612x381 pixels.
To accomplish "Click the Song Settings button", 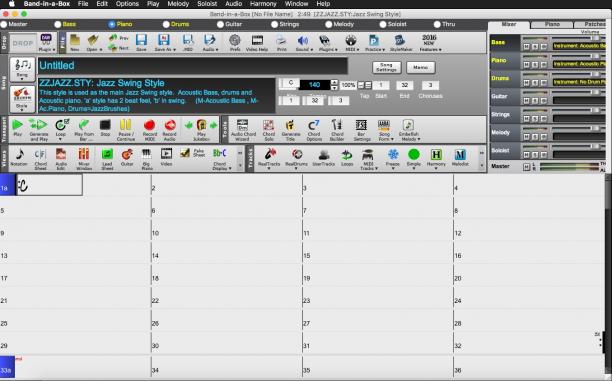I will (386, 67).
